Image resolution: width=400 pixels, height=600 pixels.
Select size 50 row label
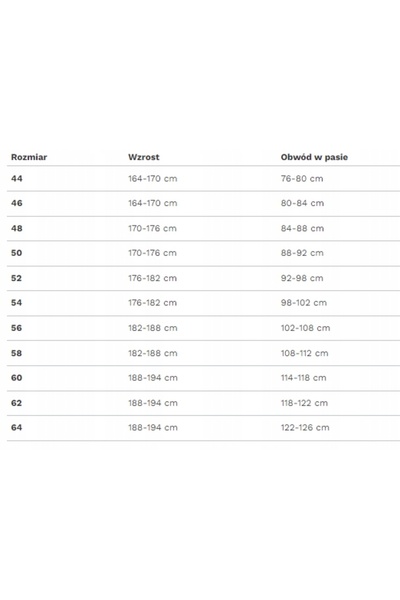[17, 253]
